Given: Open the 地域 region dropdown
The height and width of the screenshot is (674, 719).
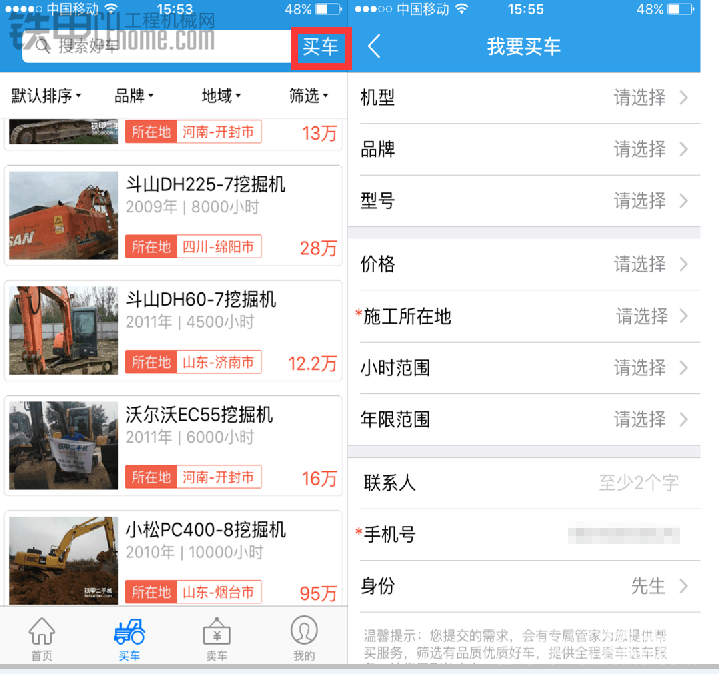Looking at the screenshot, I should point(221,96).
